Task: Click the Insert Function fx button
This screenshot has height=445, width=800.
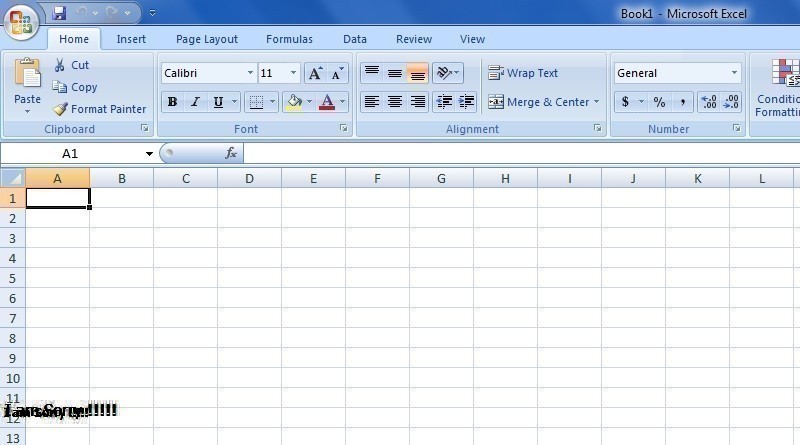Action: click(x=231, y=153)
